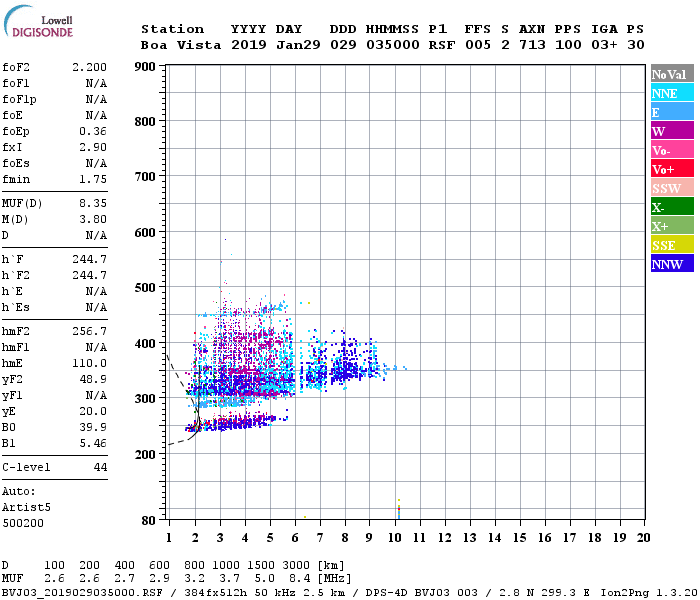The image size is (700, 600).
Task: Click the h`F2 label
Action: pos(16,275)
